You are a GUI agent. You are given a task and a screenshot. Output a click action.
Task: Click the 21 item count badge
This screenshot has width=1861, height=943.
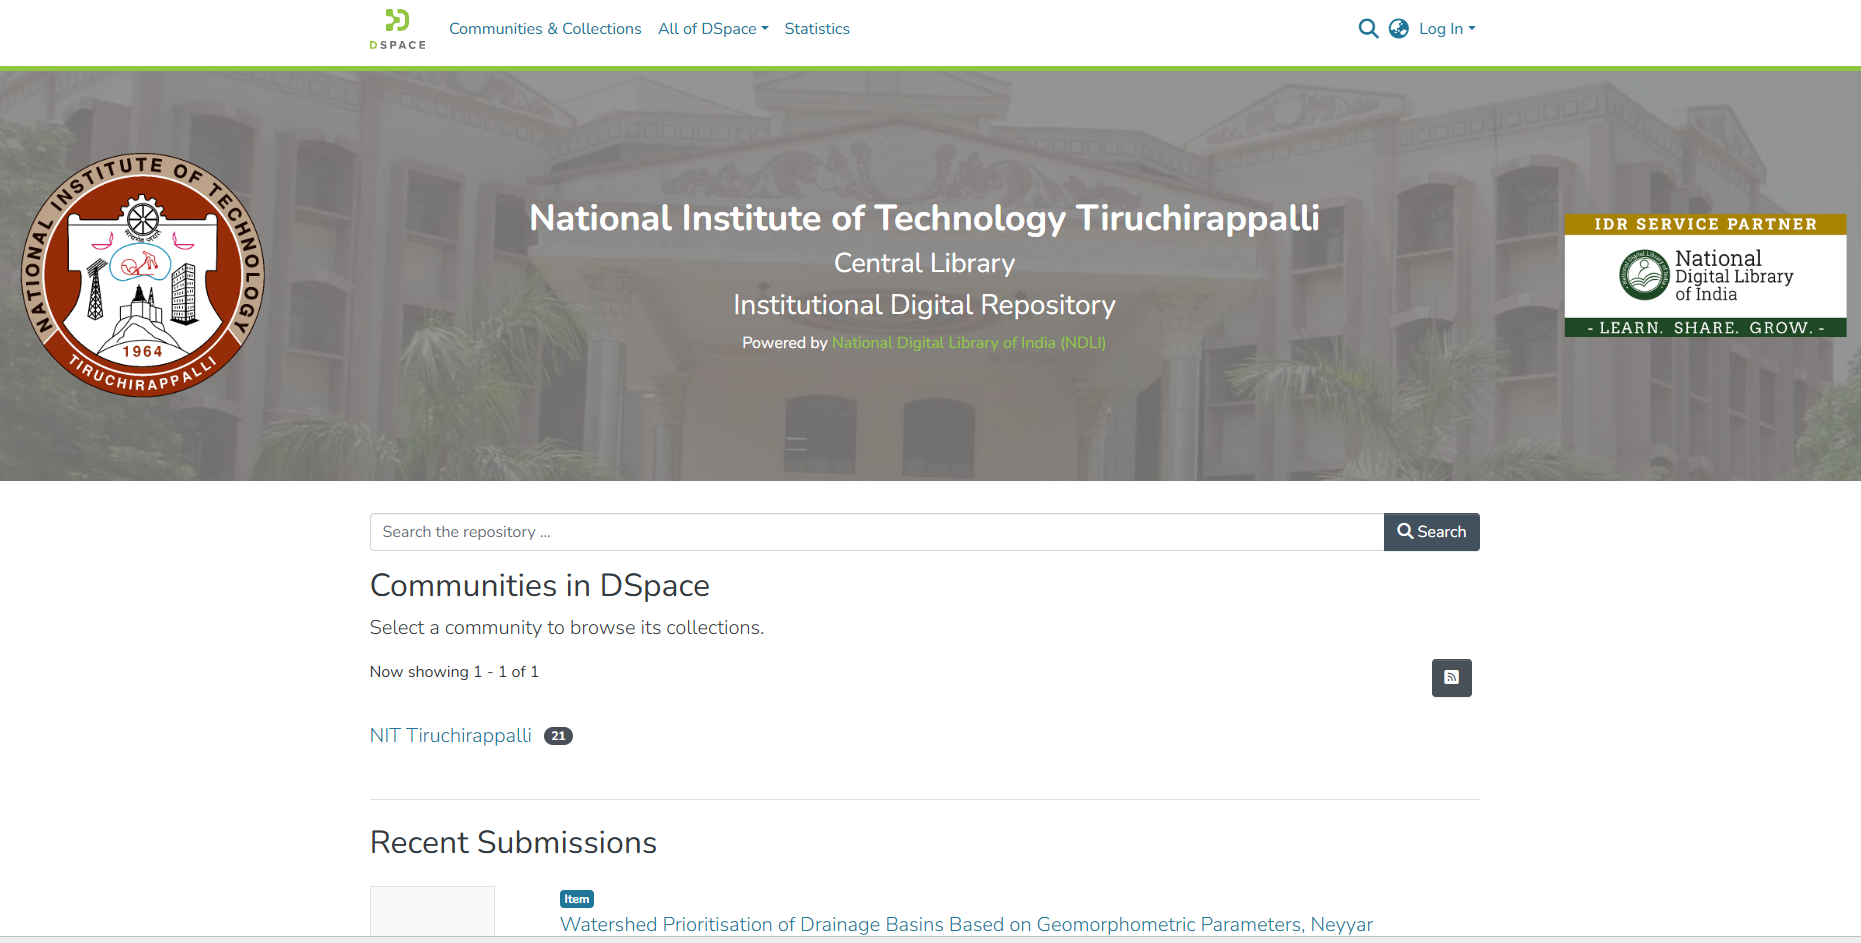558,736
